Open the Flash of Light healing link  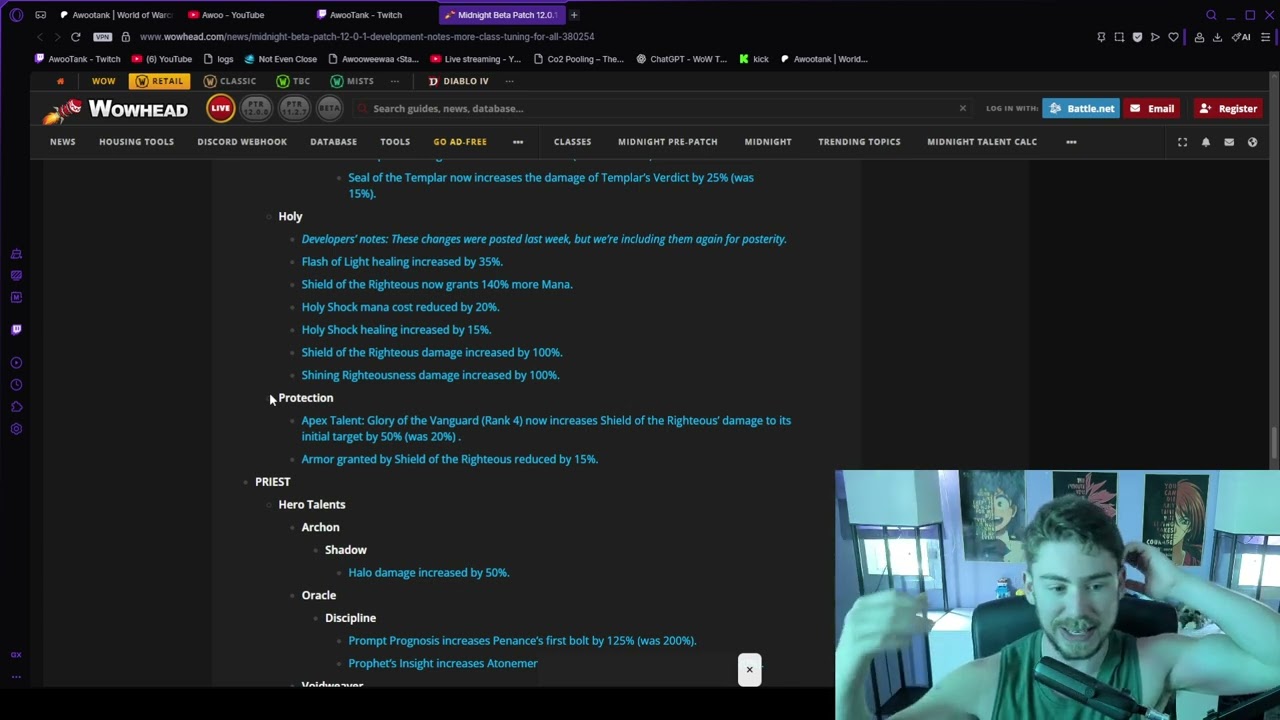pyautogui.click(x=402, y=262)
